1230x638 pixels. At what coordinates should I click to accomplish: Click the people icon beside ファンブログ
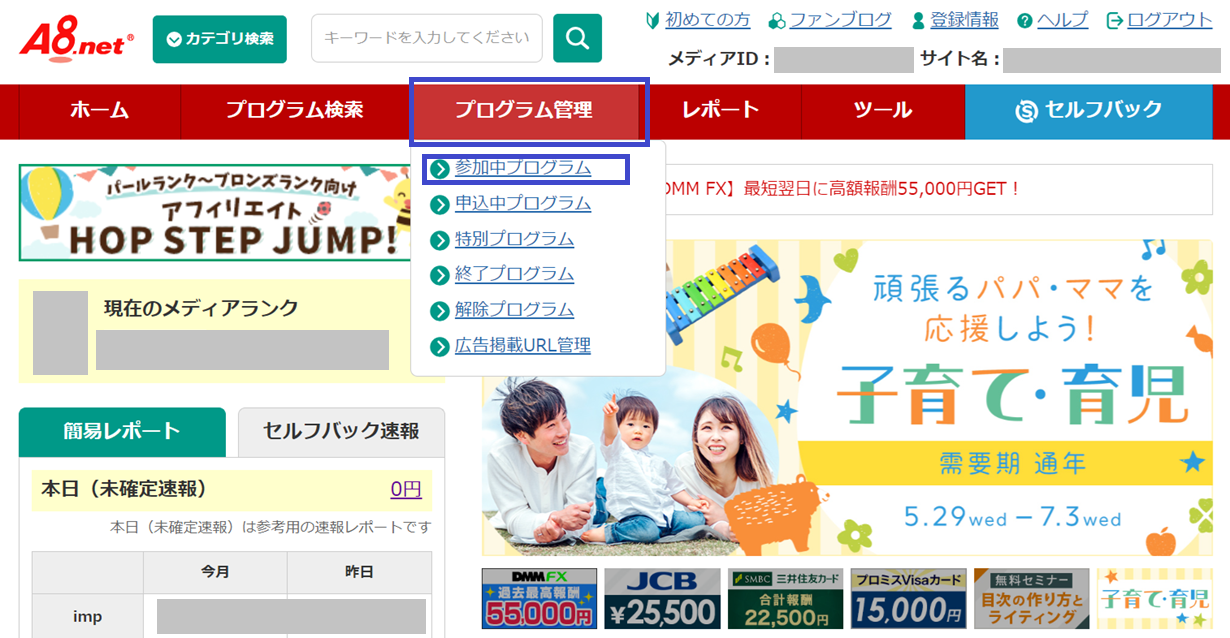pyautogui.click(x=775, y=20)
